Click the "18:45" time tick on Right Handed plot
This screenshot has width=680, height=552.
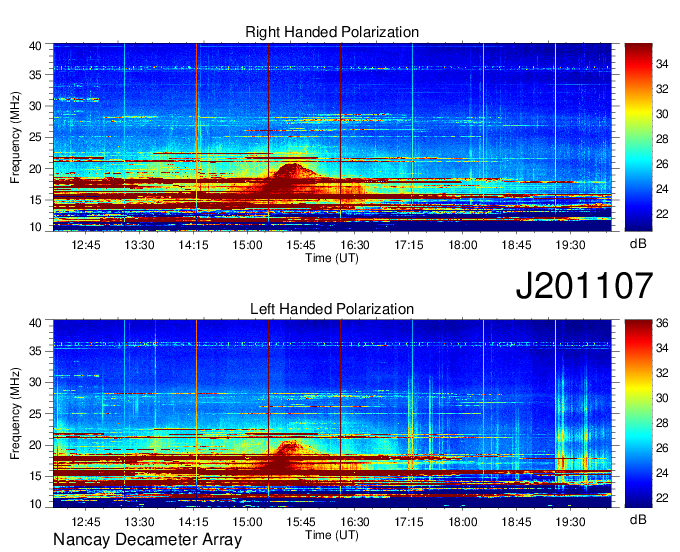[x=517, y=245]
